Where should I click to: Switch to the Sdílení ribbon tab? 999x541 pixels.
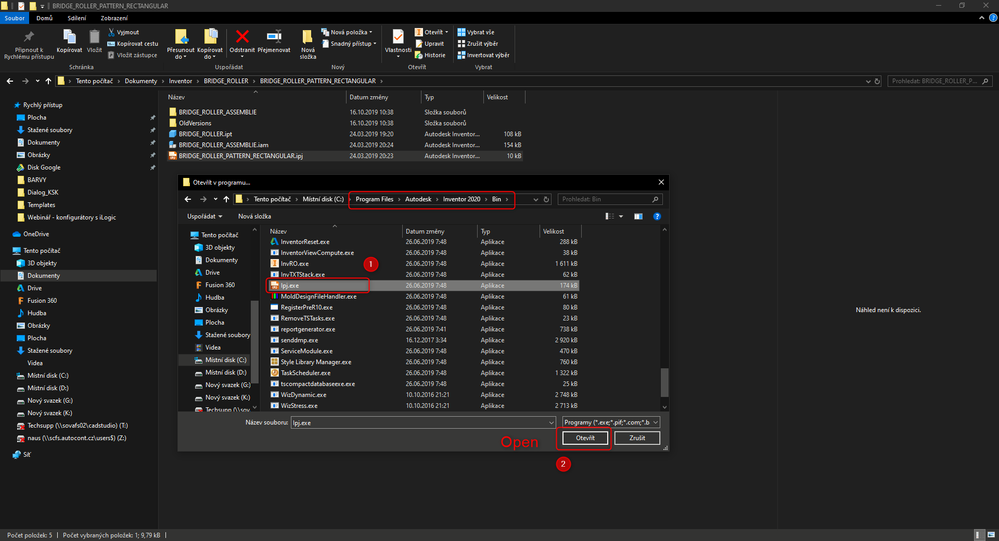tap(76, 18)
